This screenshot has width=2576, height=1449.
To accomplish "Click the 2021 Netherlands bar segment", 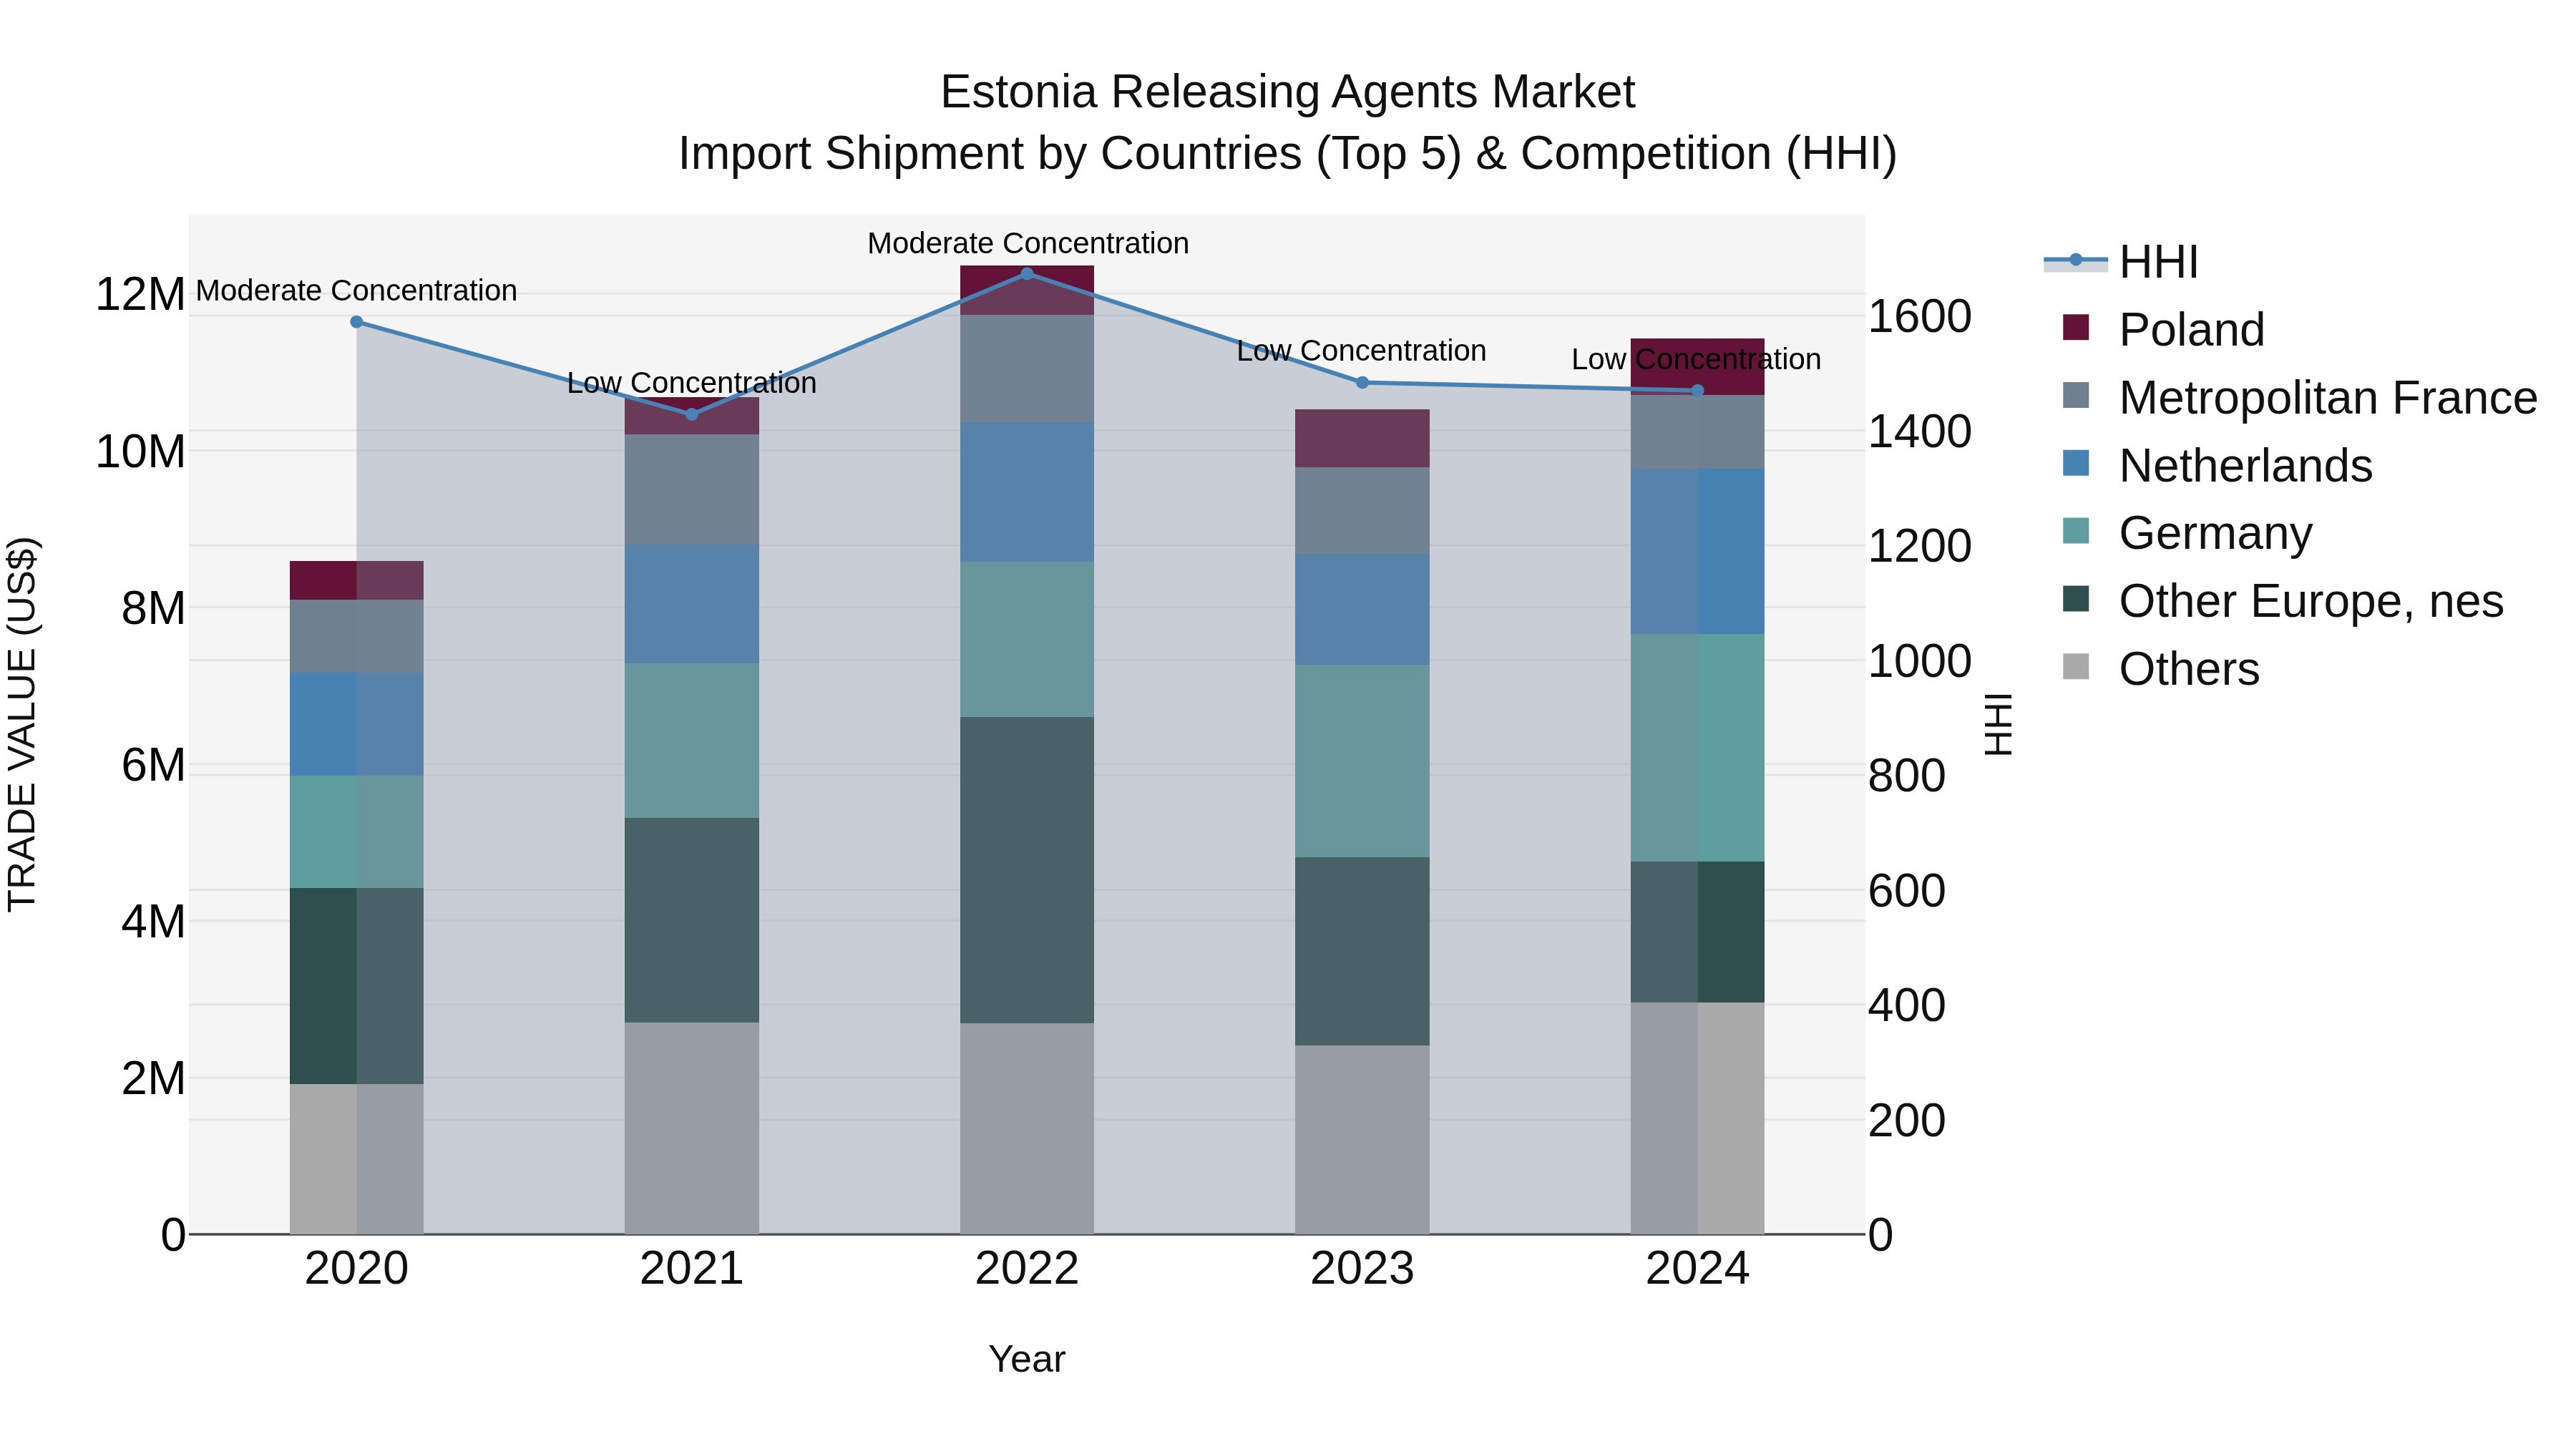I will click(x=692, y=604).
